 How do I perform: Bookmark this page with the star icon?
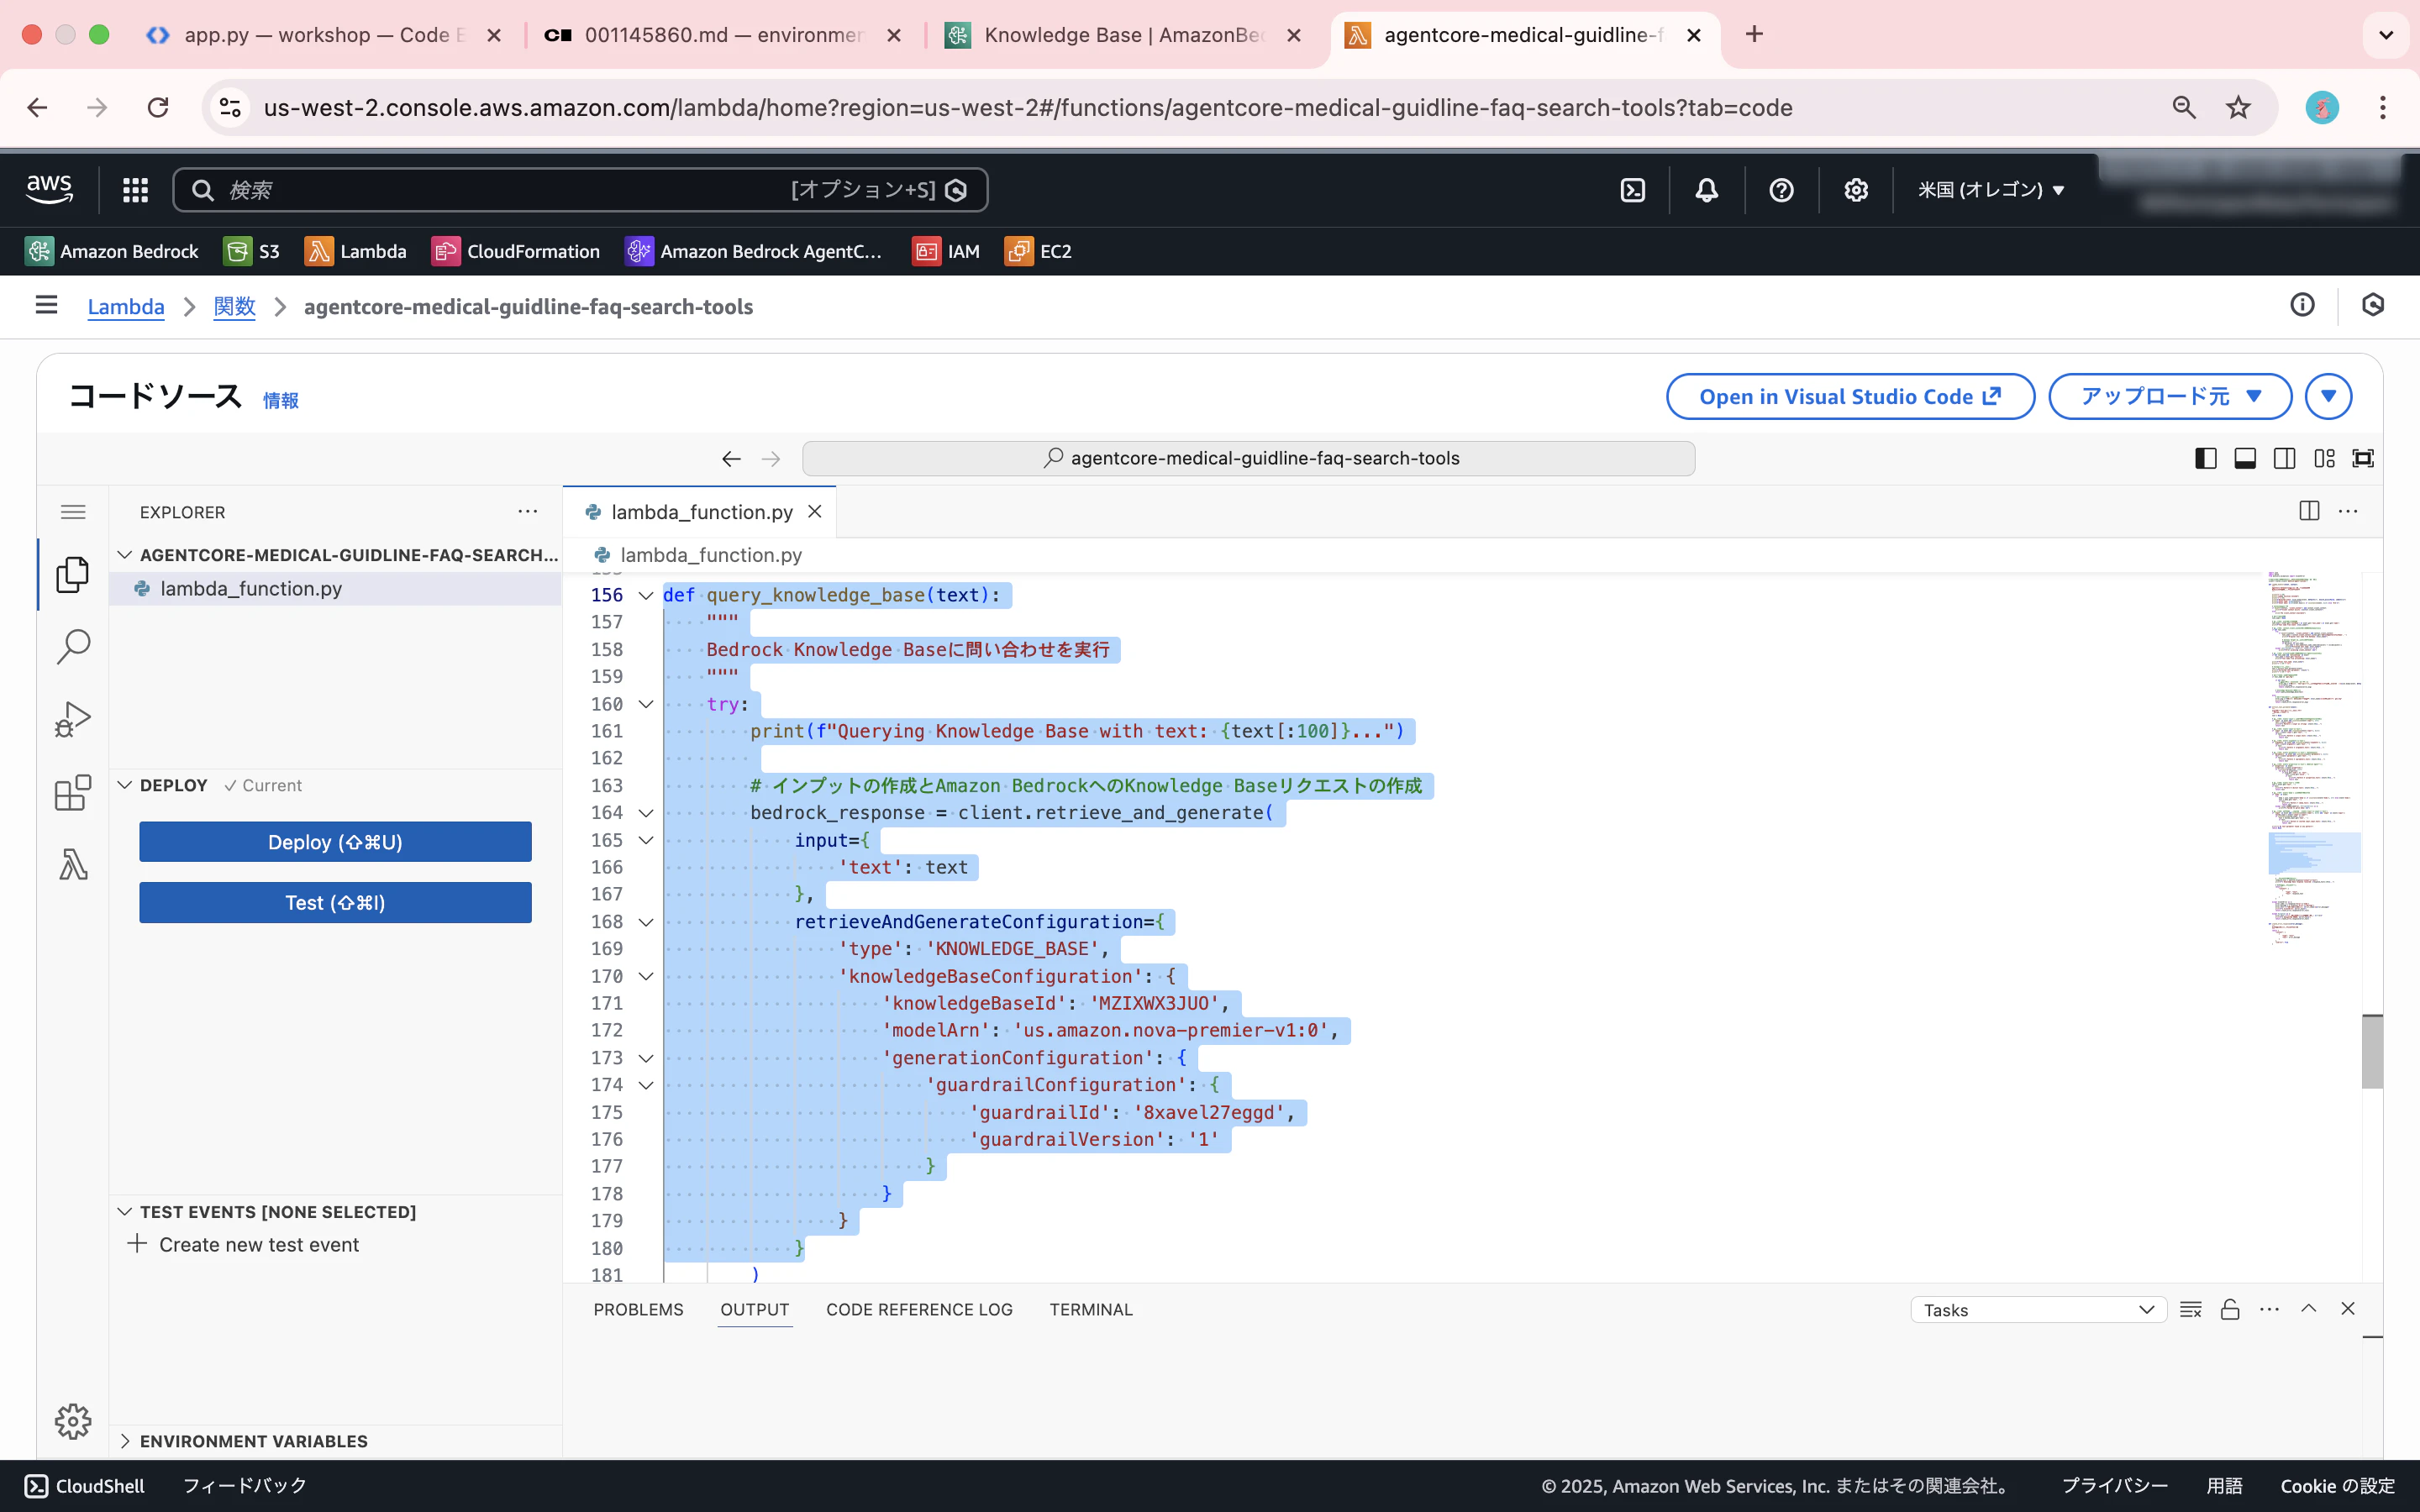point(2238,107)
